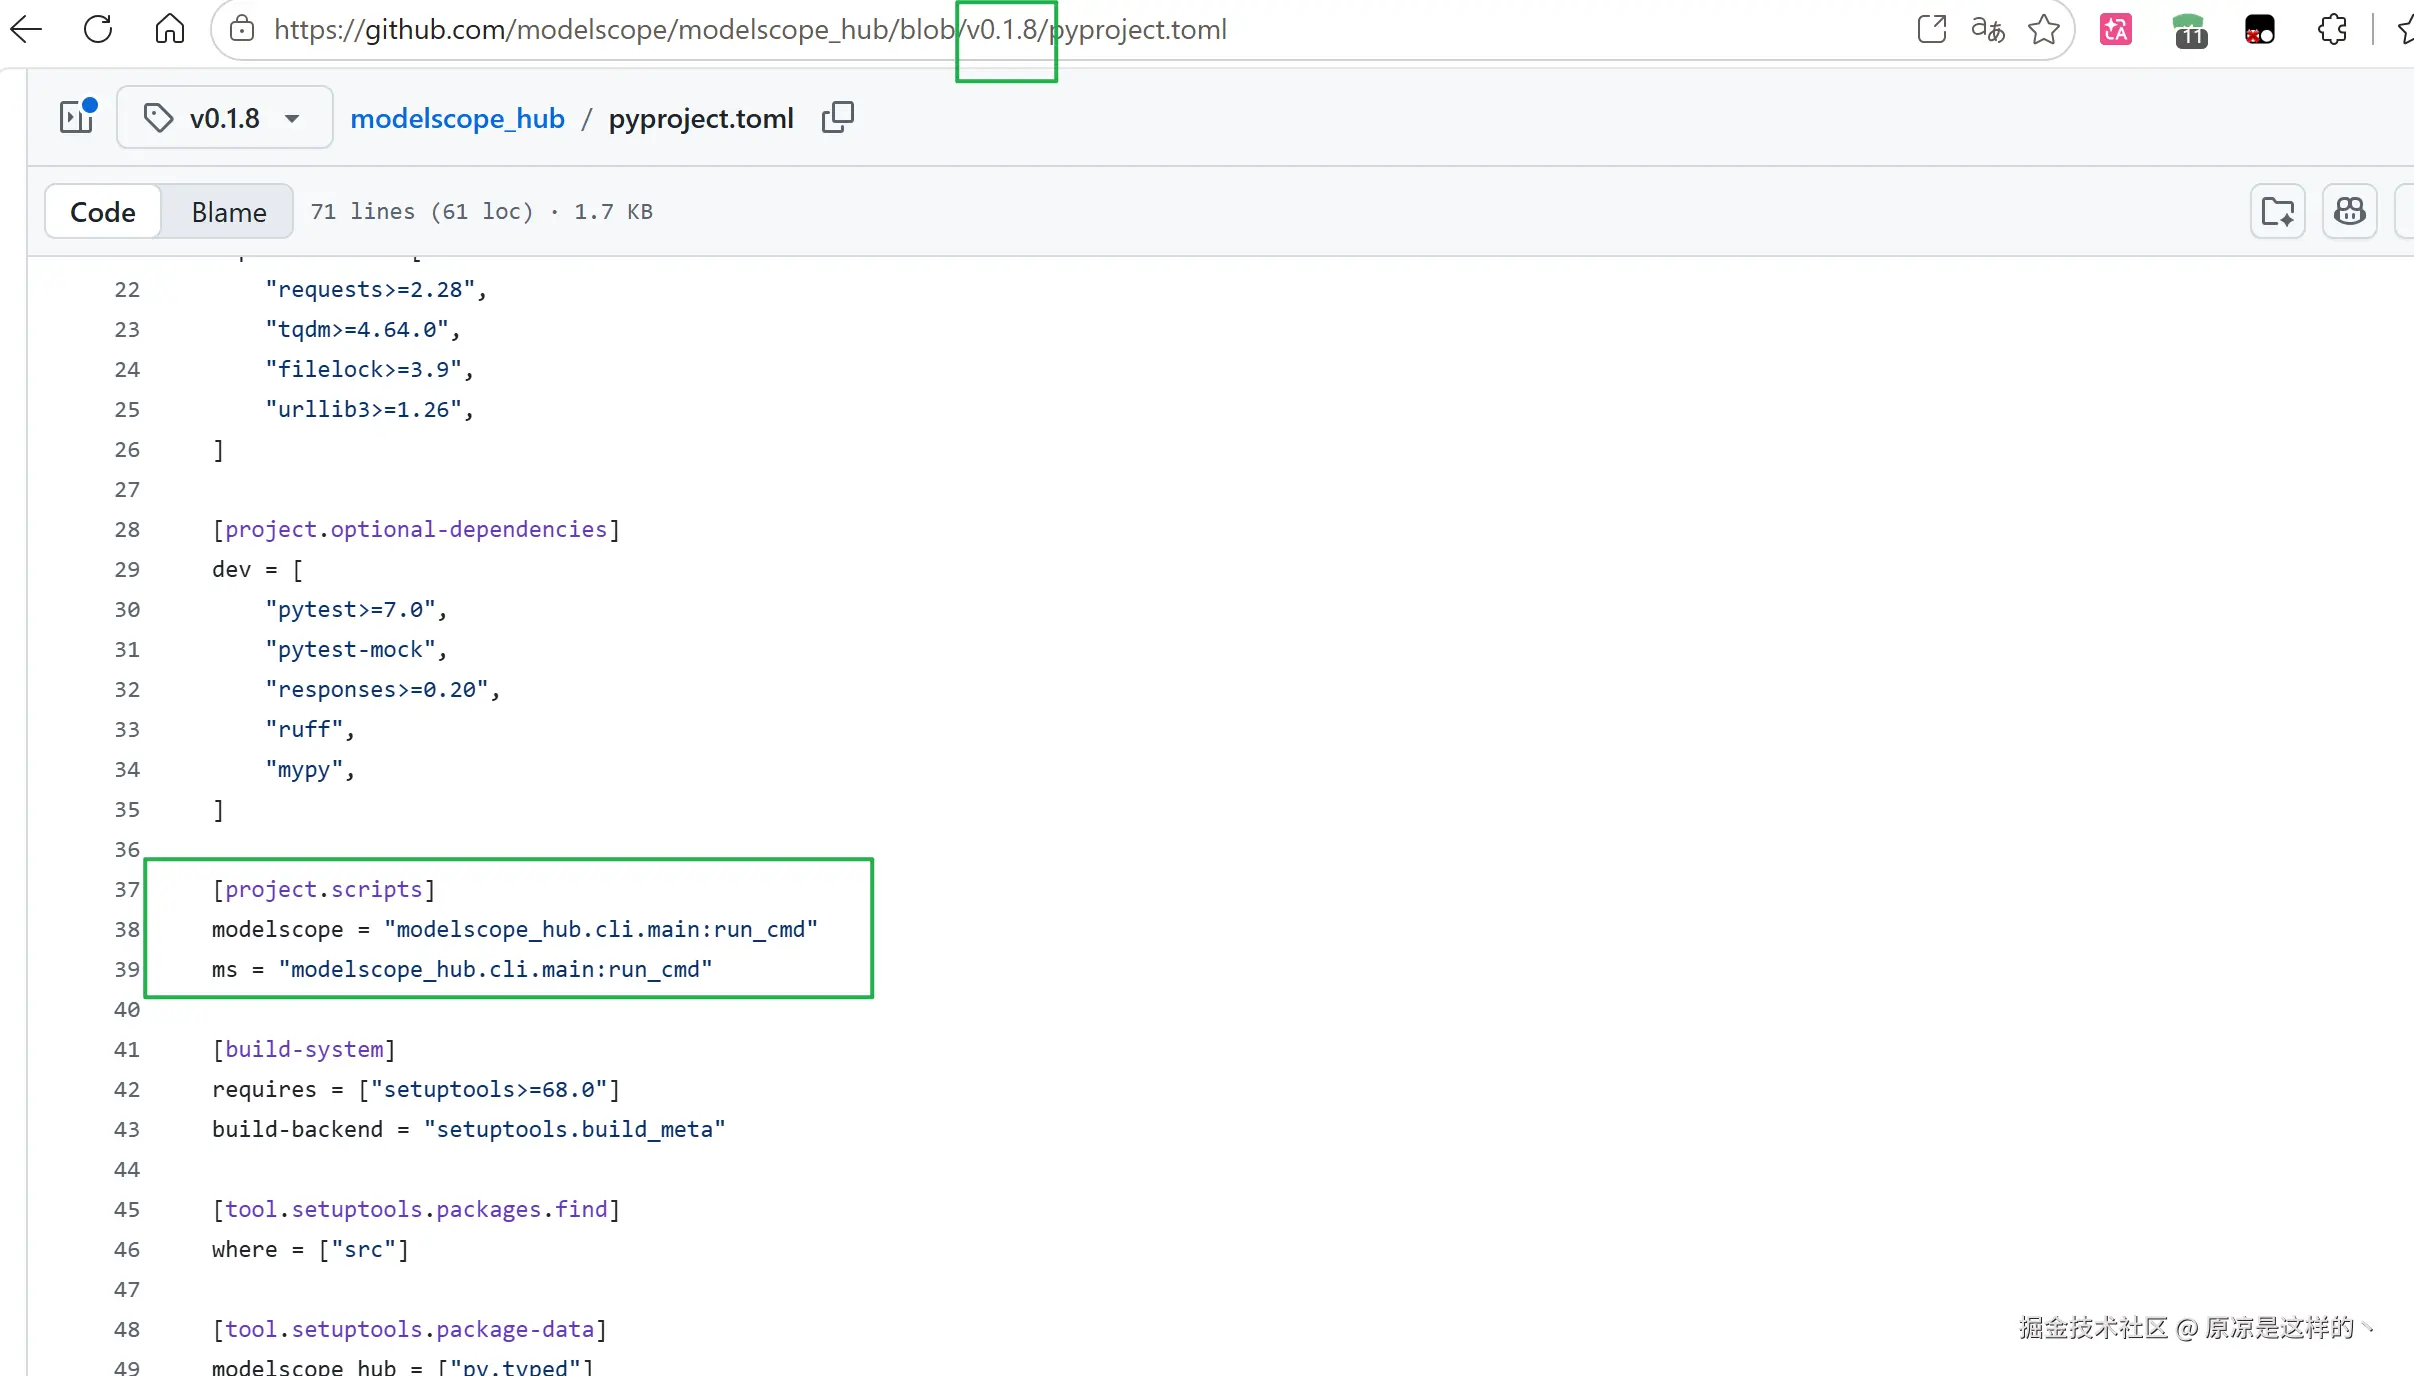Open the pink translator extension icon

click(2116, 29)
